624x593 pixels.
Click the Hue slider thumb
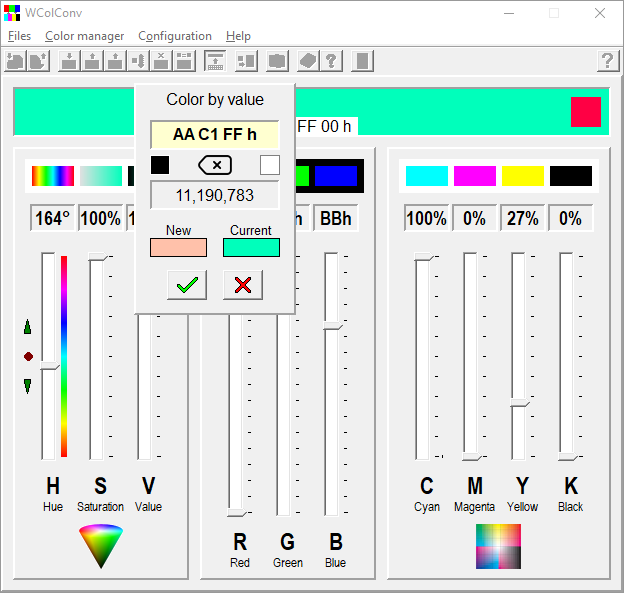point(50,366)
